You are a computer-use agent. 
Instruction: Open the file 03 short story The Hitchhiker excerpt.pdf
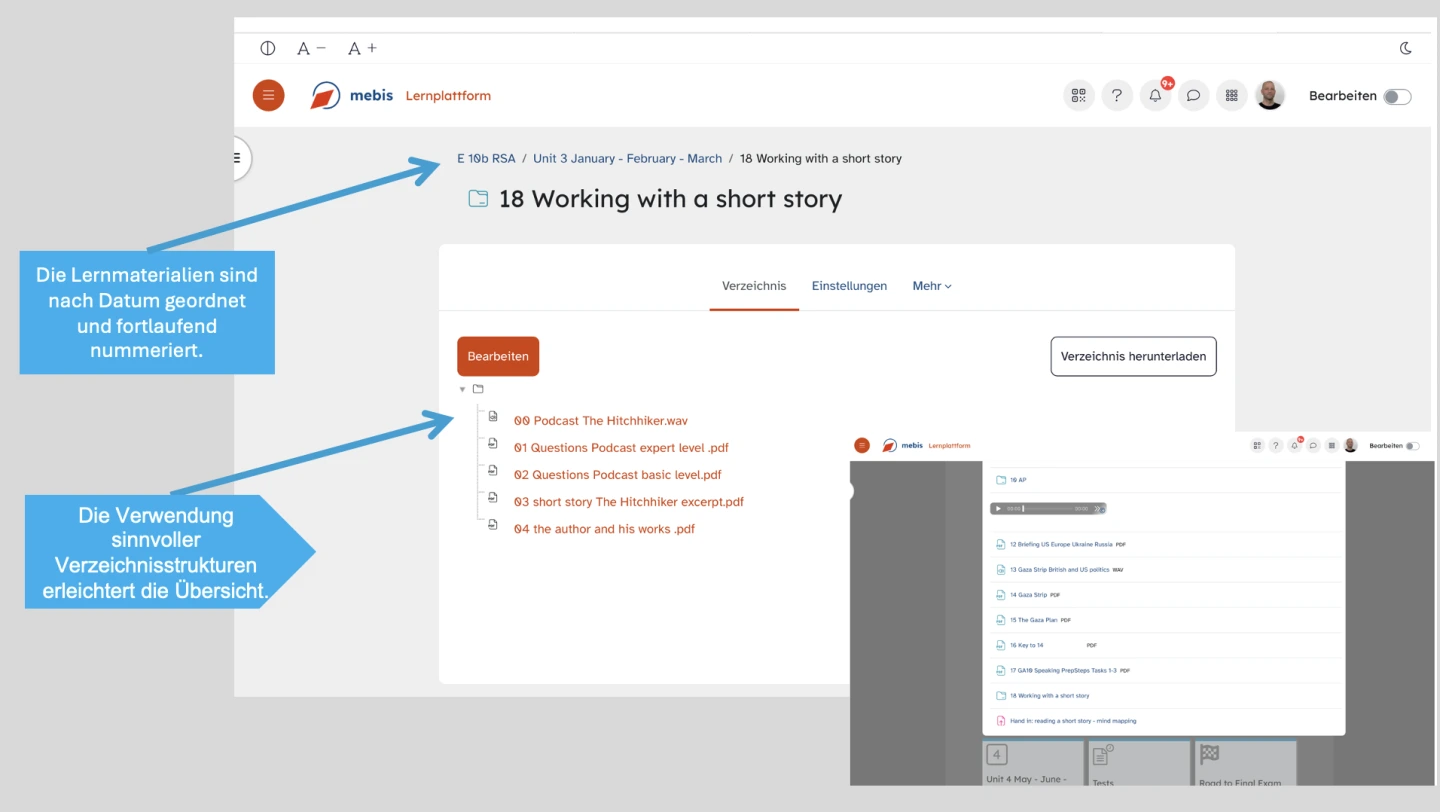(629, 502)
